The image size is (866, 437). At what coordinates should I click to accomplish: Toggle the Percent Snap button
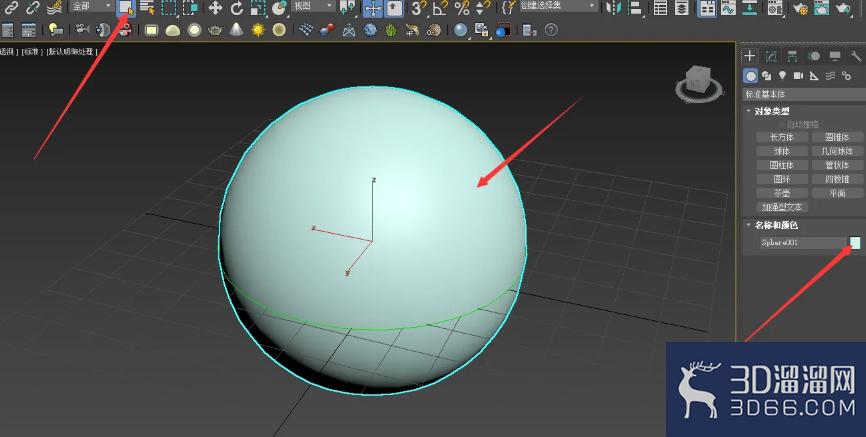point(462,8)
